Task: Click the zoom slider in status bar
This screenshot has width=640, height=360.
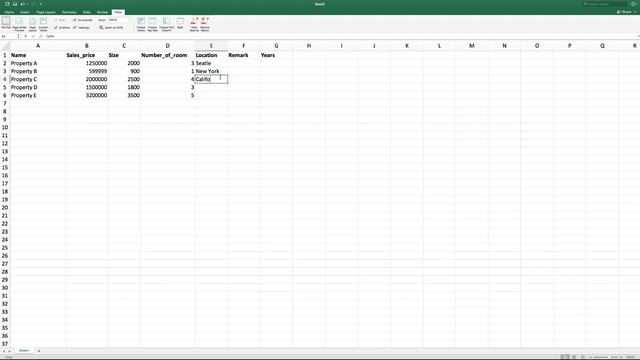Action: pyautogui.click(x=605, y=357)
